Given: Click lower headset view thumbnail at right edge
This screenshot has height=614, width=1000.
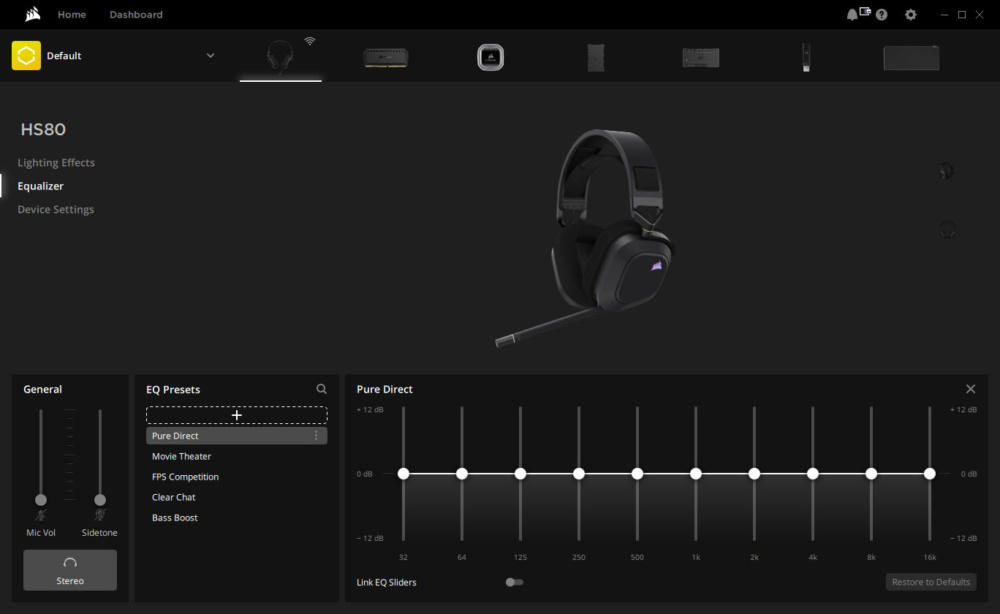Looking at the screenshot, I should point(947,230).
